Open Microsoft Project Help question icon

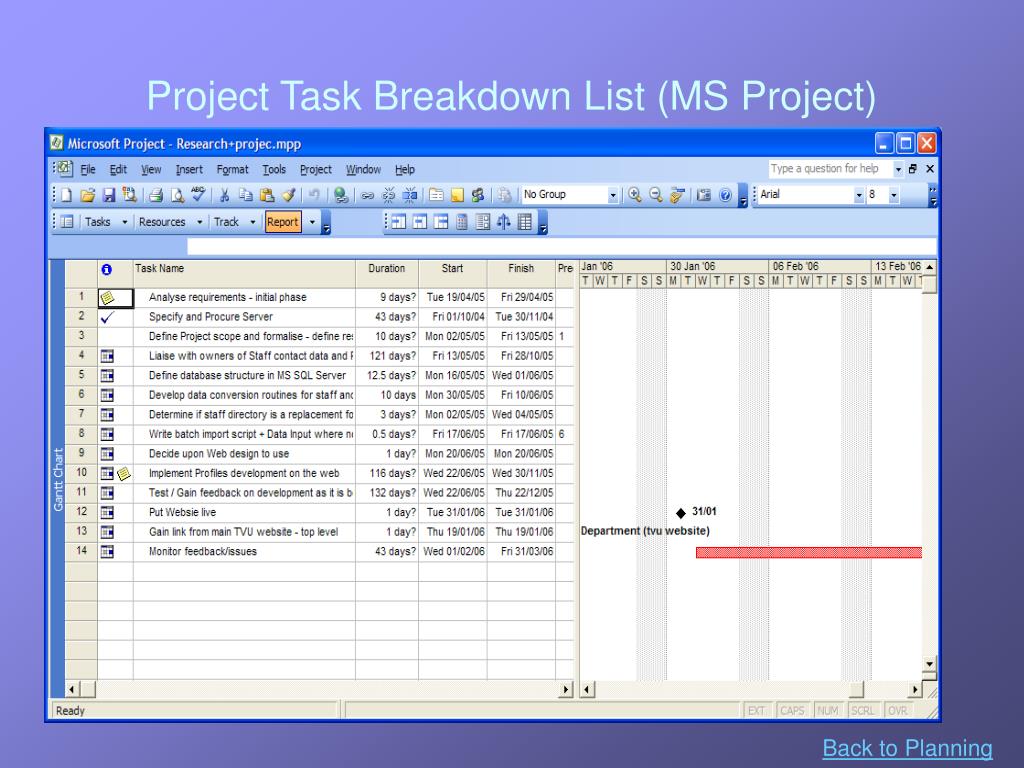click(725, 195)
